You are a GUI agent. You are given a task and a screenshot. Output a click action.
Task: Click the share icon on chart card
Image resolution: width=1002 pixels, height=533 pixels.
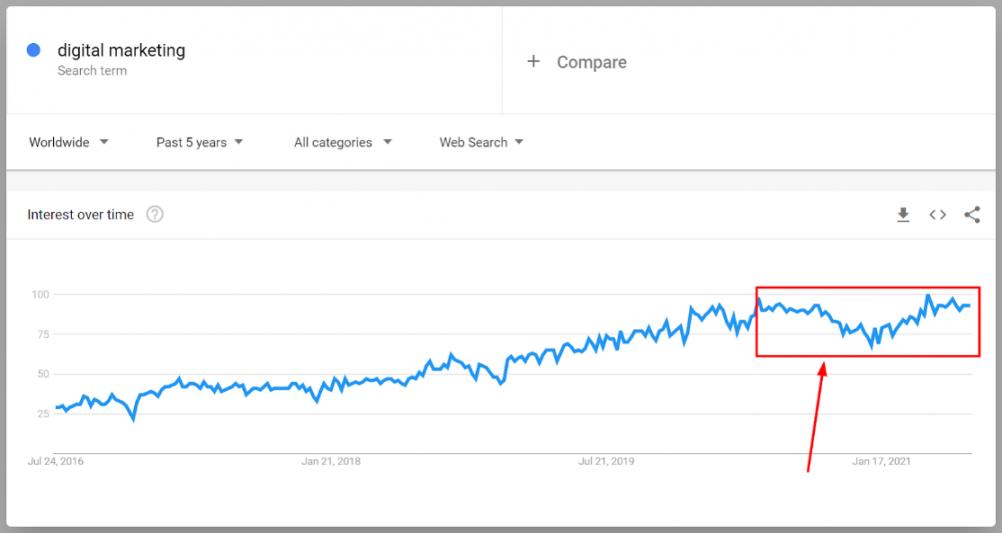tap(972, 214)
